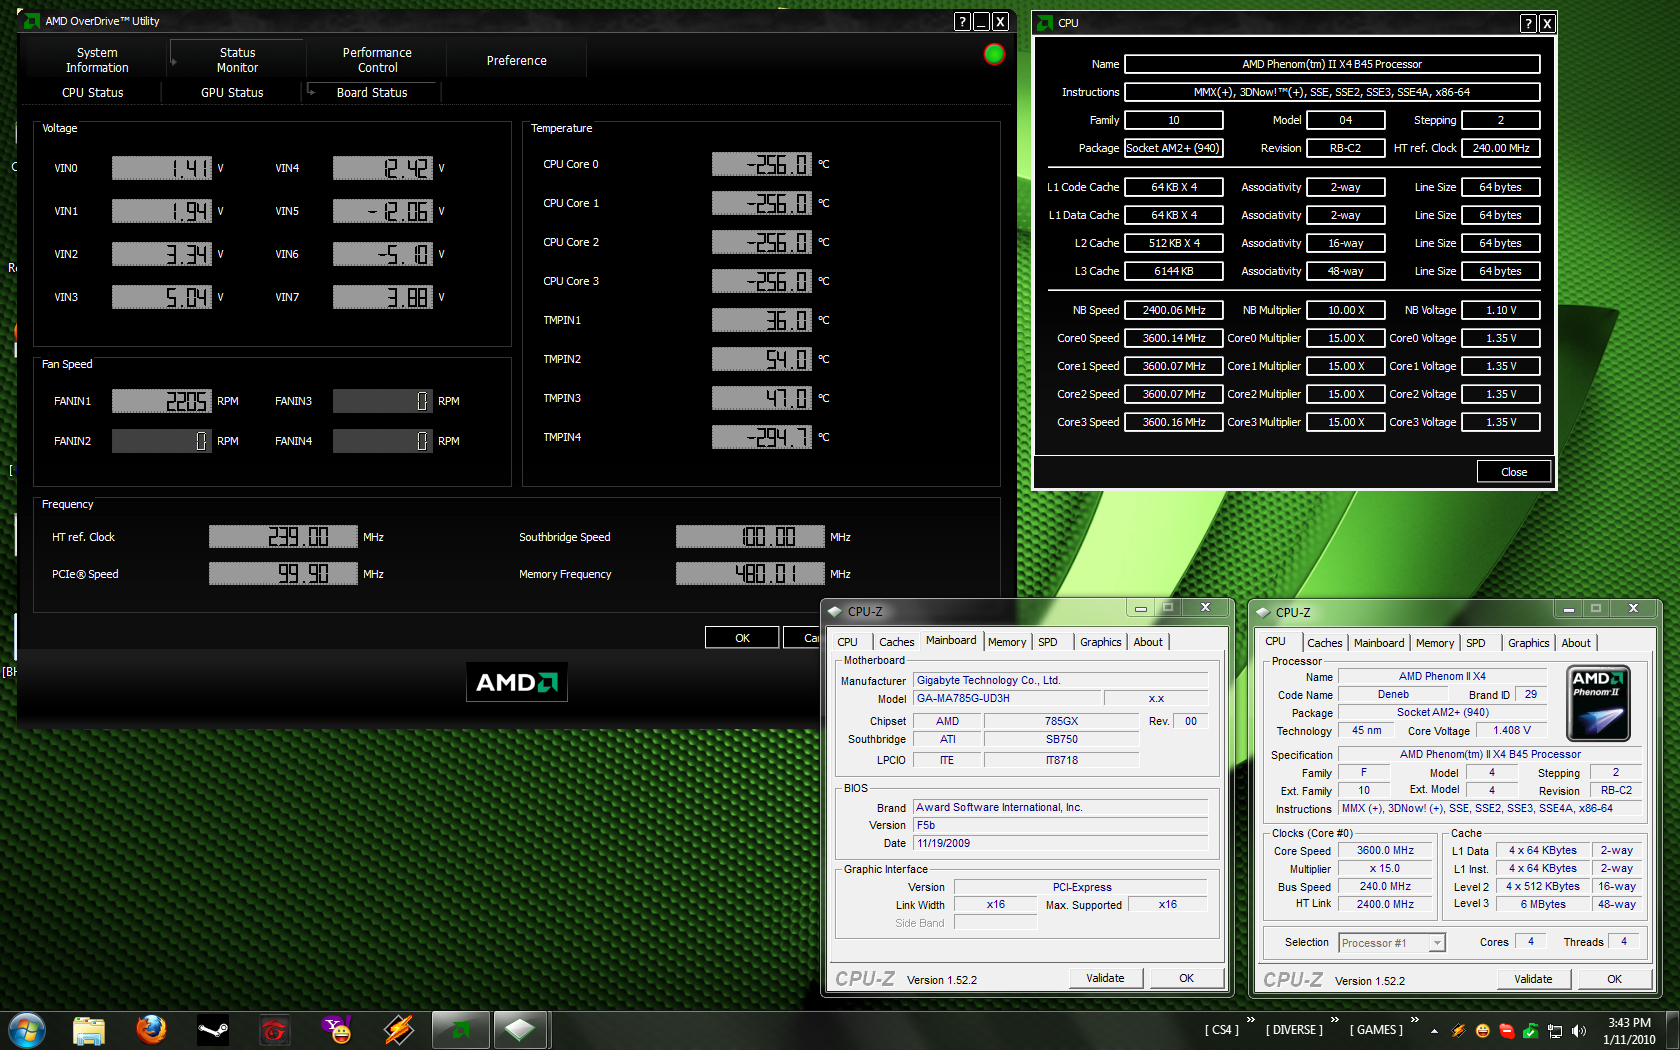Open About tab in Mainboard CPU-Z window
Viewport: 1680px width, 1050px height.
[1148, 642]
